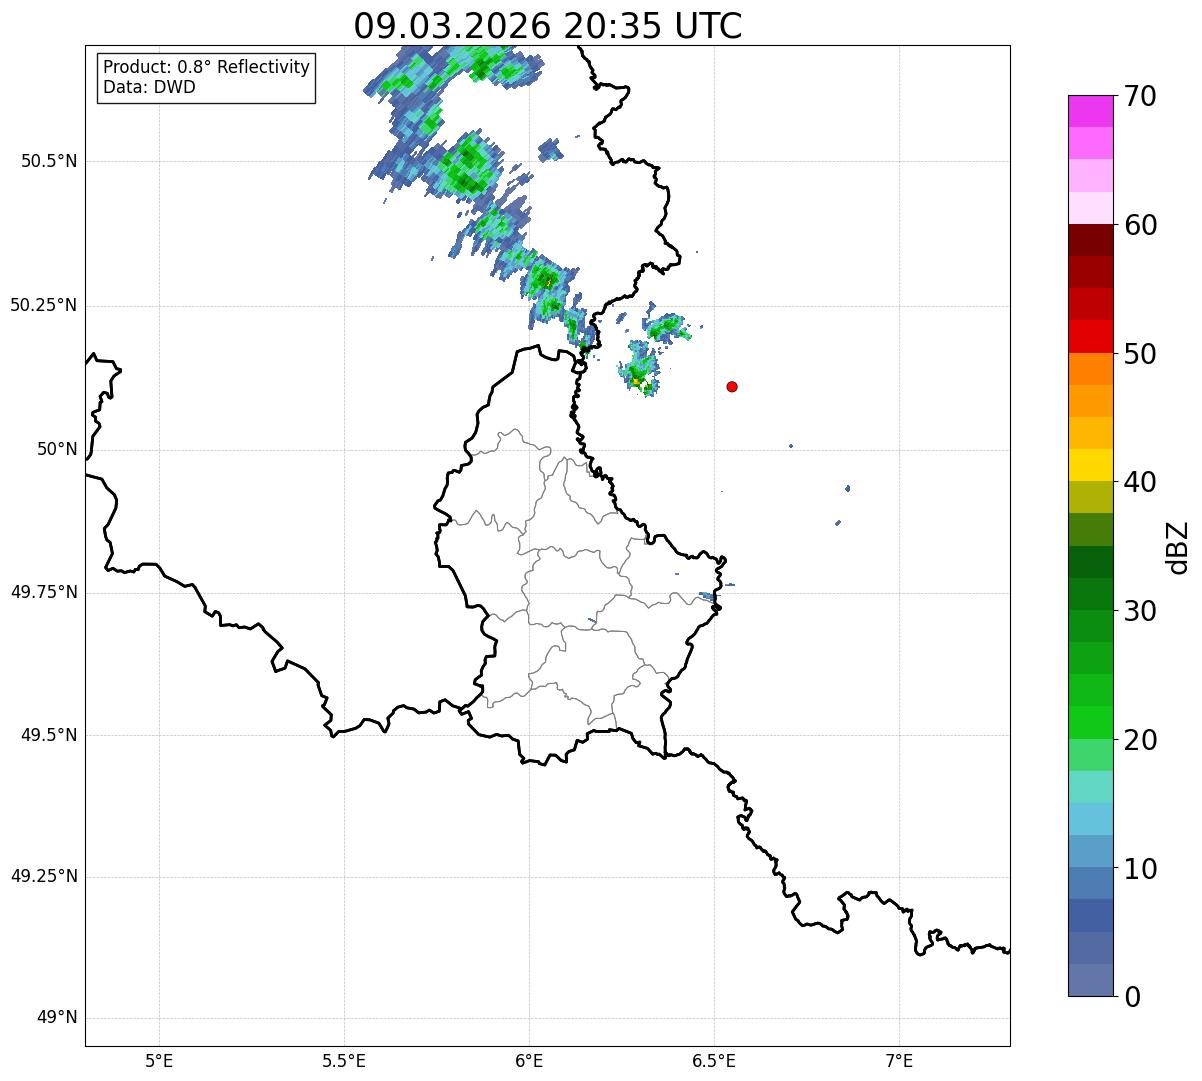This screenshot has width=1202, height=1081.
Task: Click the orange colorbar segment just below the 50 dBZ tick
Action: [1090, 369]
